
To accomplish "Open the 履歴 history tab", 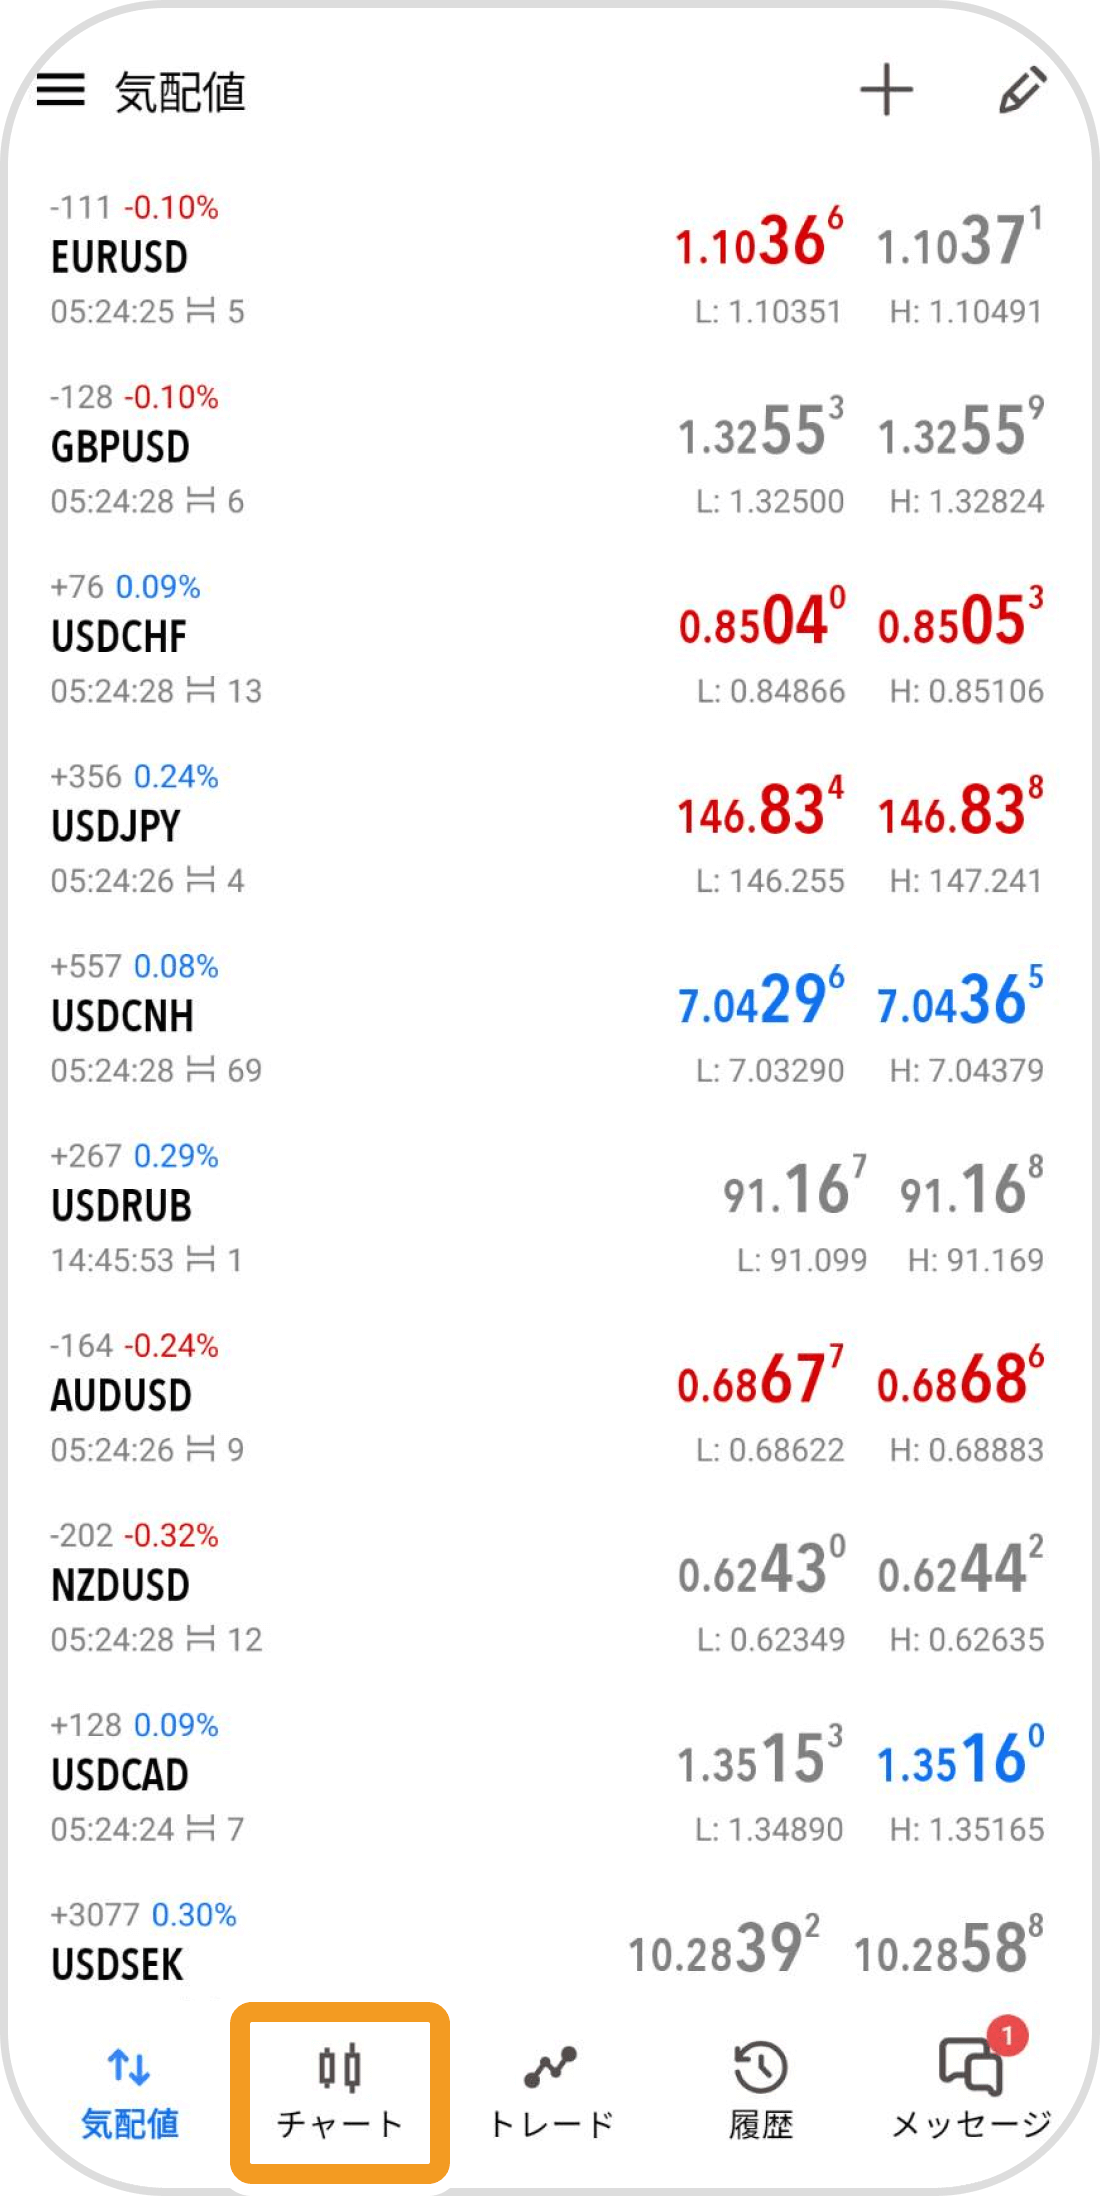I will [761, 2091].
